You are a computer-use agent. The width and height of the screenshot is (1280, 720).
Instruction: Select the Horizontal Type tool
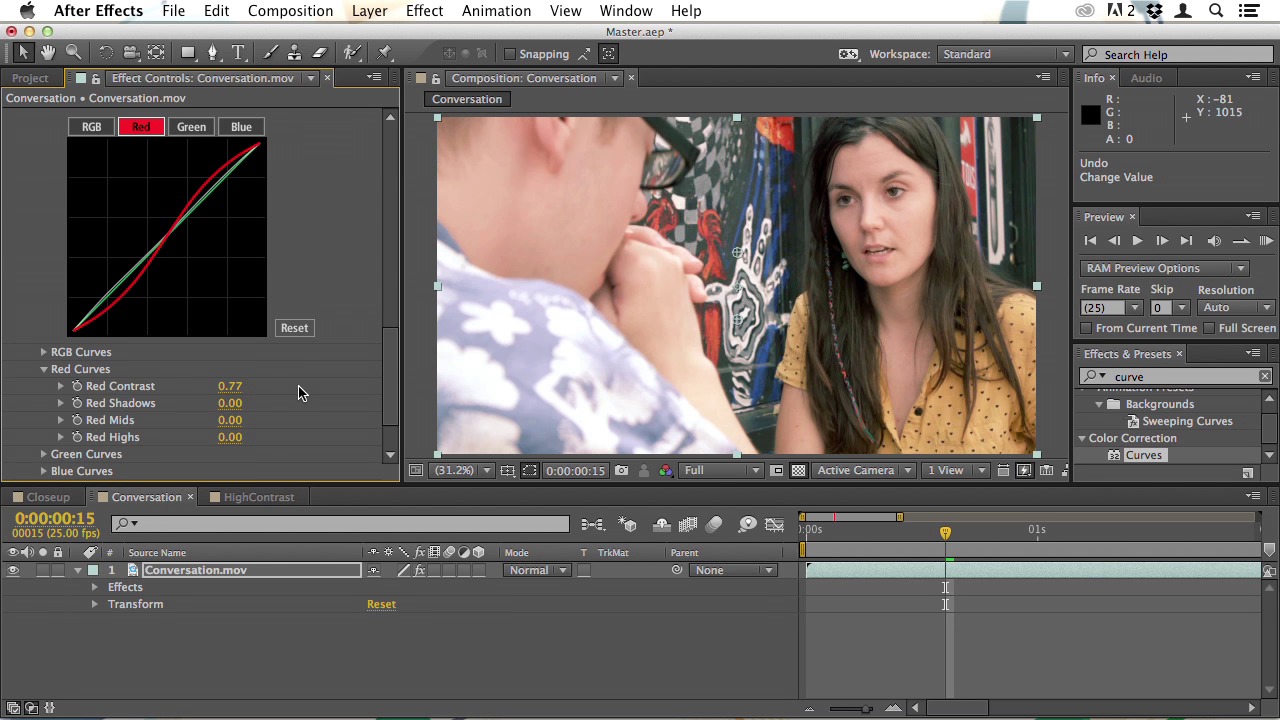tap(238, 53)
